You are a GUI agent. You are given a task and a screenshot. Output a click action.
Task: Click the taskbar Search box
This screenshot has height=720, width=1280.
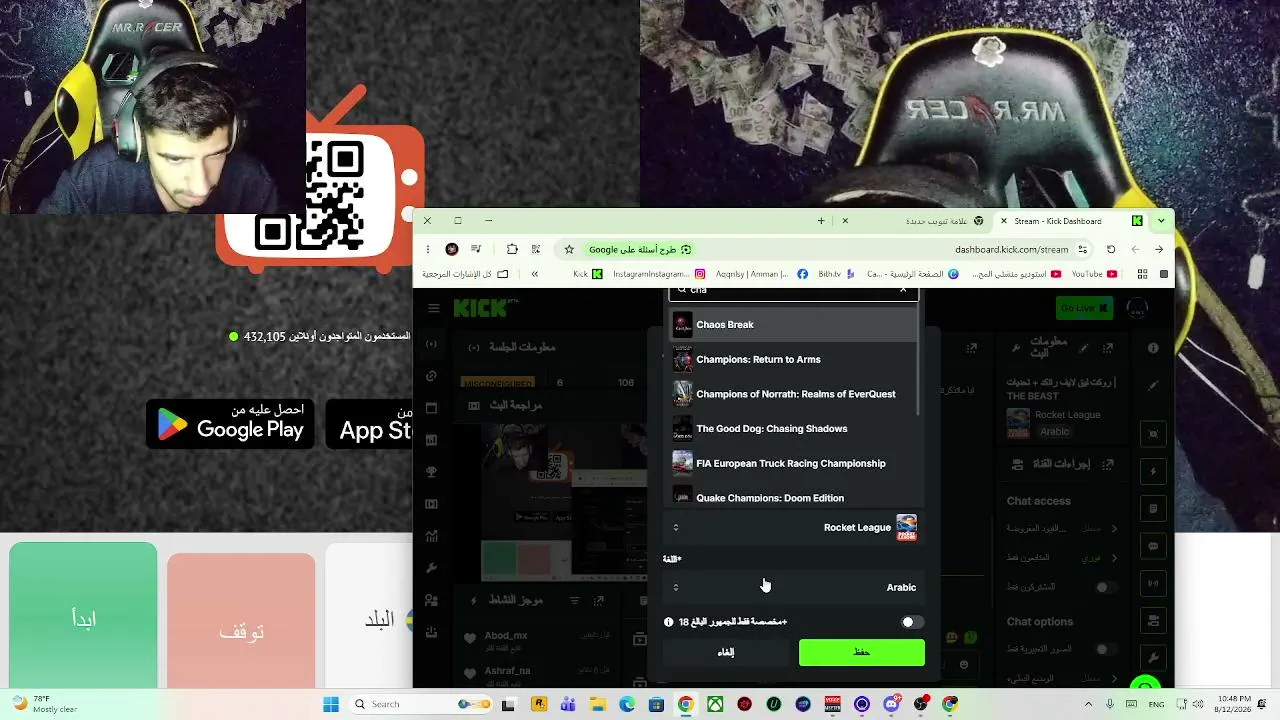pyautogui.click(x=419, y=704)
